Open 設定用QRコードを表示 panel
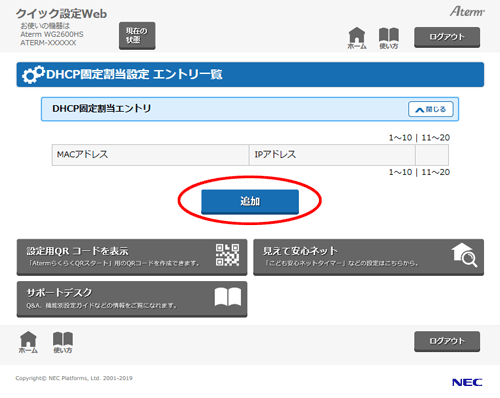Screen dimensions: 500x398 click(132, 257)
